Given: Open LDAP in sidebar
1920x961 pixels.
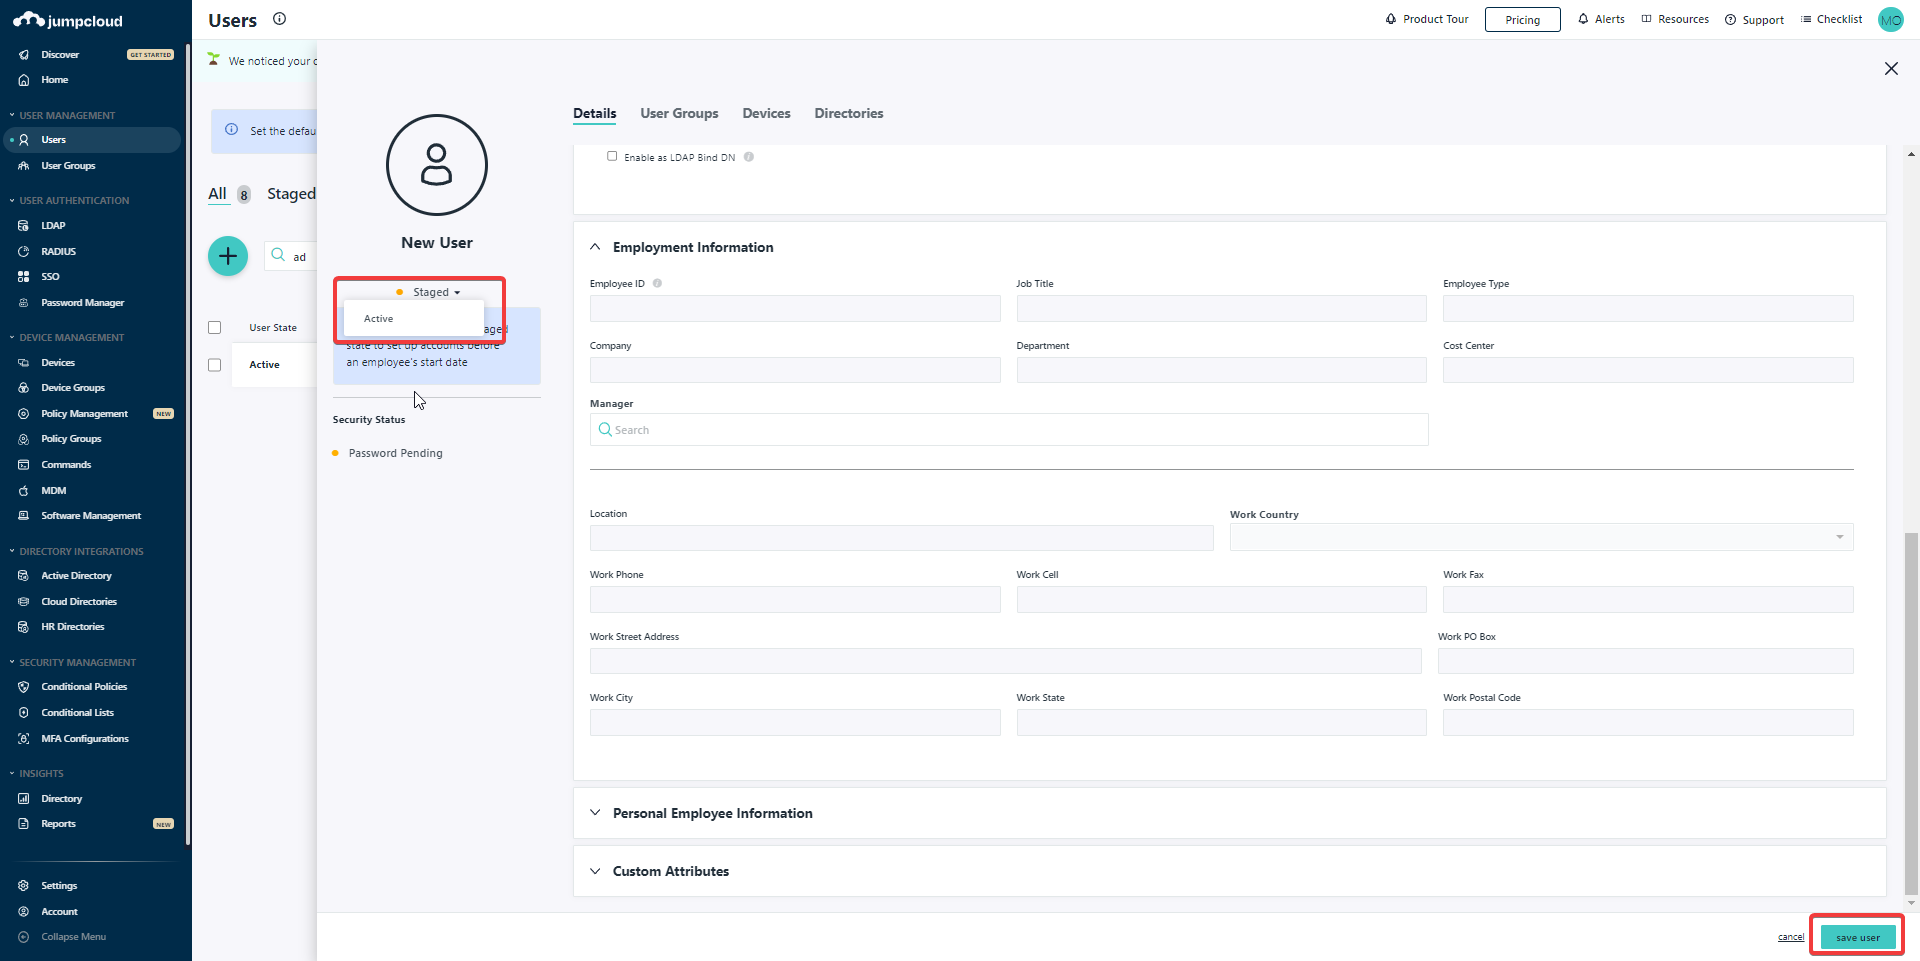Looking at the screenshot, I should tap(53, 226).
